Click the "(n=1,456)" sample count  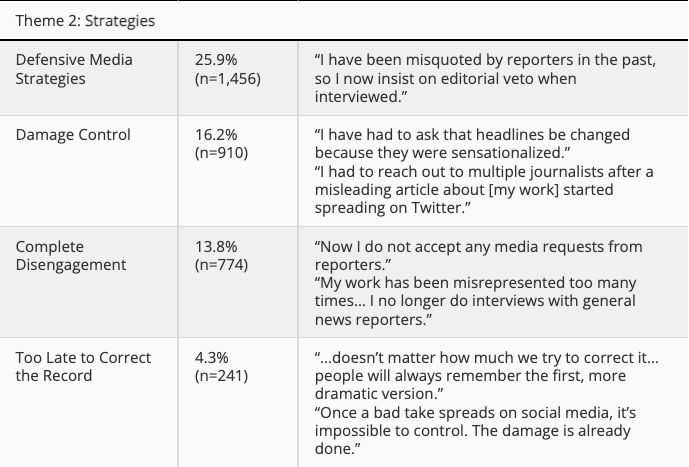[x=228, y=78]
